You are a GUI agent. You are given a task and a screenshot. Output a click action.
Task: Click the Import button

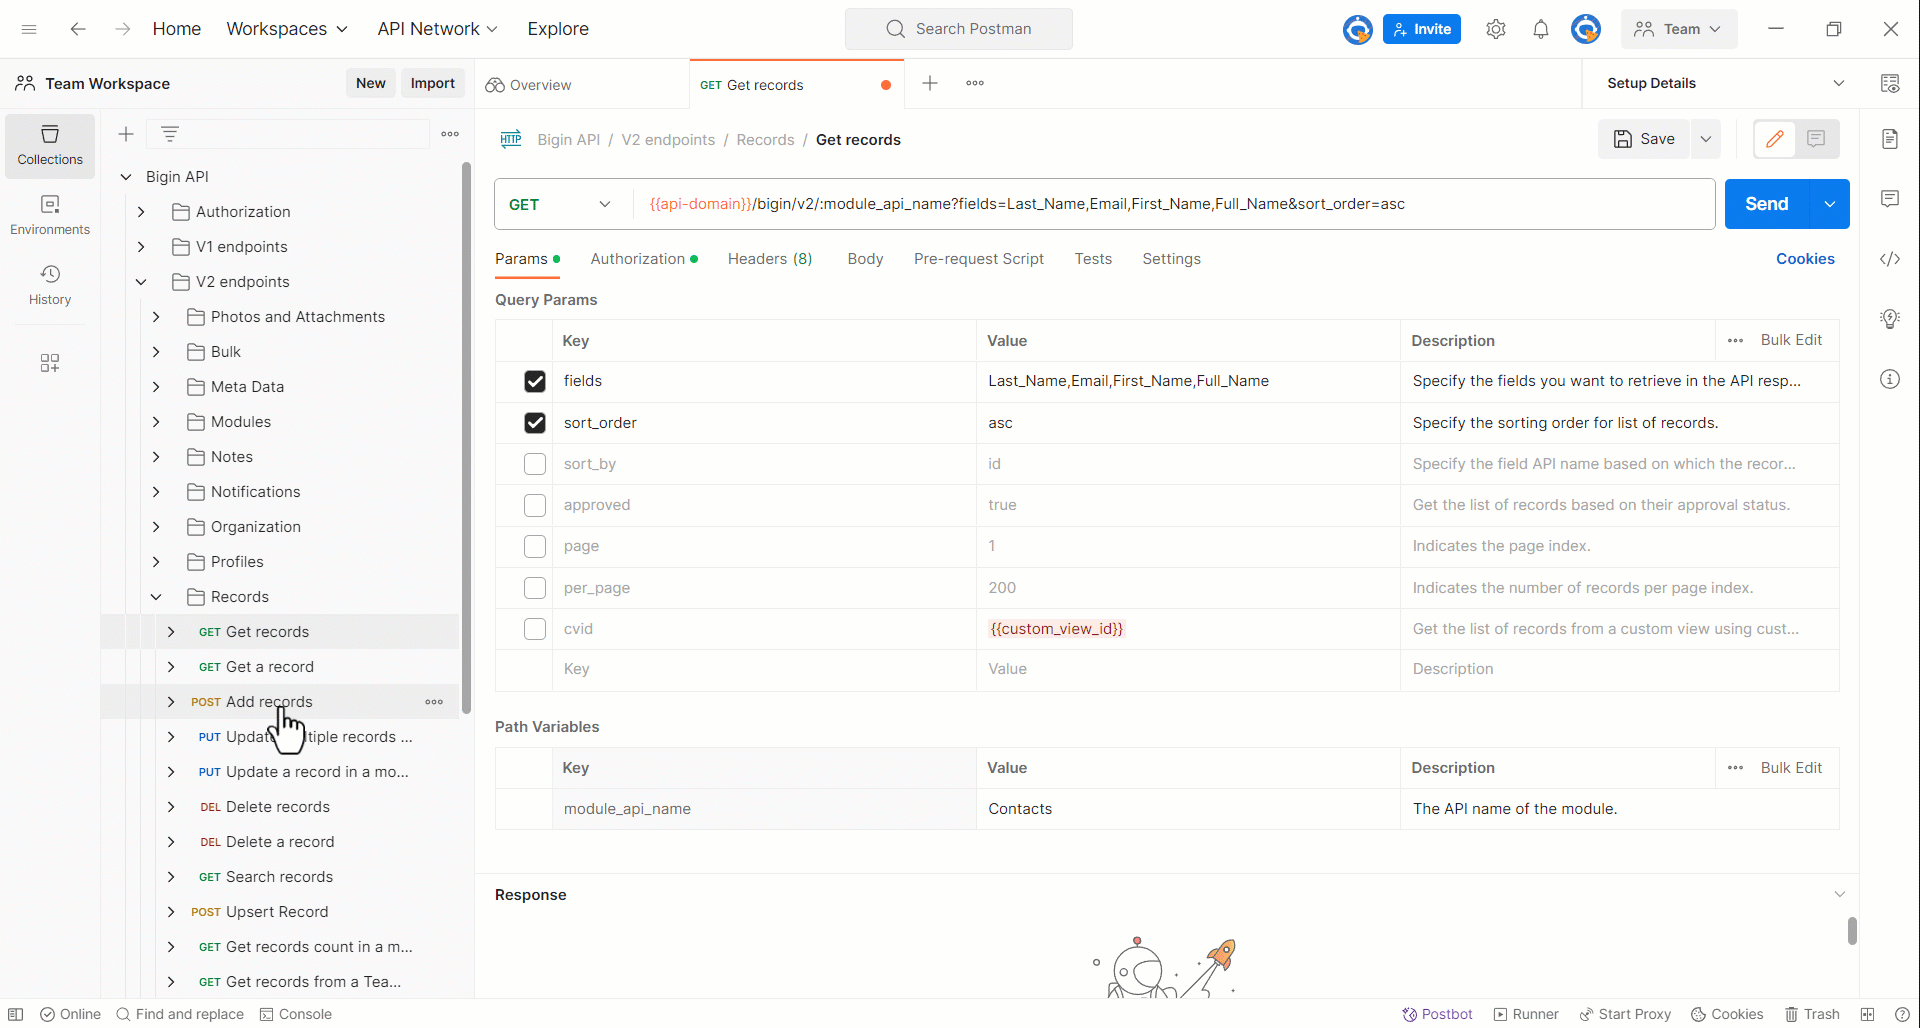tap(432, 83)
